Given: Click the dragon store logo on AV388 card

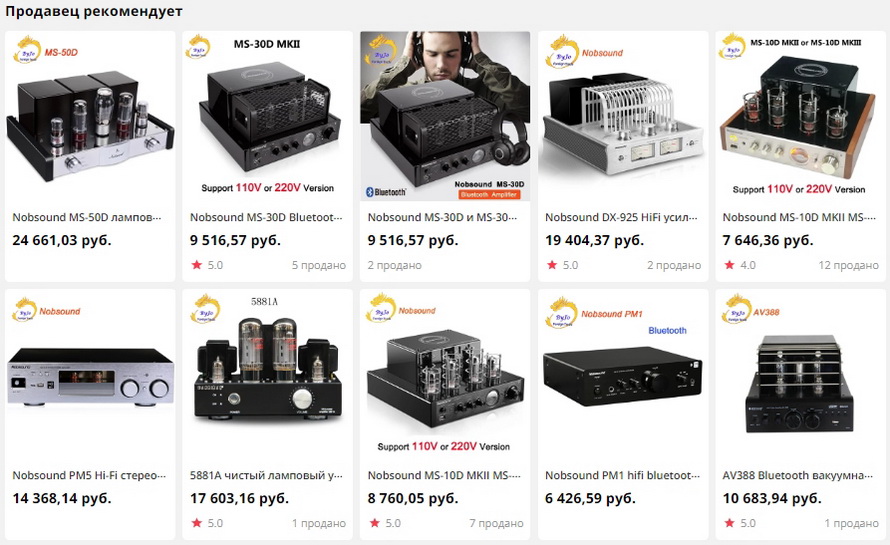Looking at the screenshot, I should click(736, 309).
